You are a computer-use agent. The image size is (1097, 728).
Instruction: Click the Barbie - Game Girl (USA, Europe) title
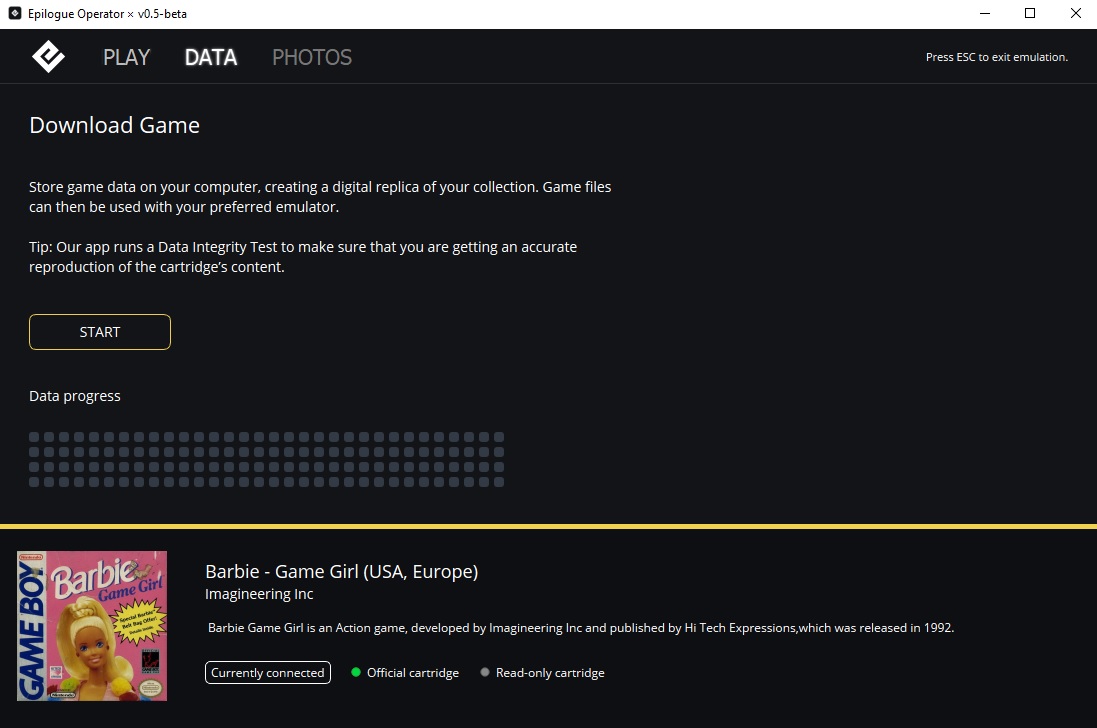tap(341, 572)
